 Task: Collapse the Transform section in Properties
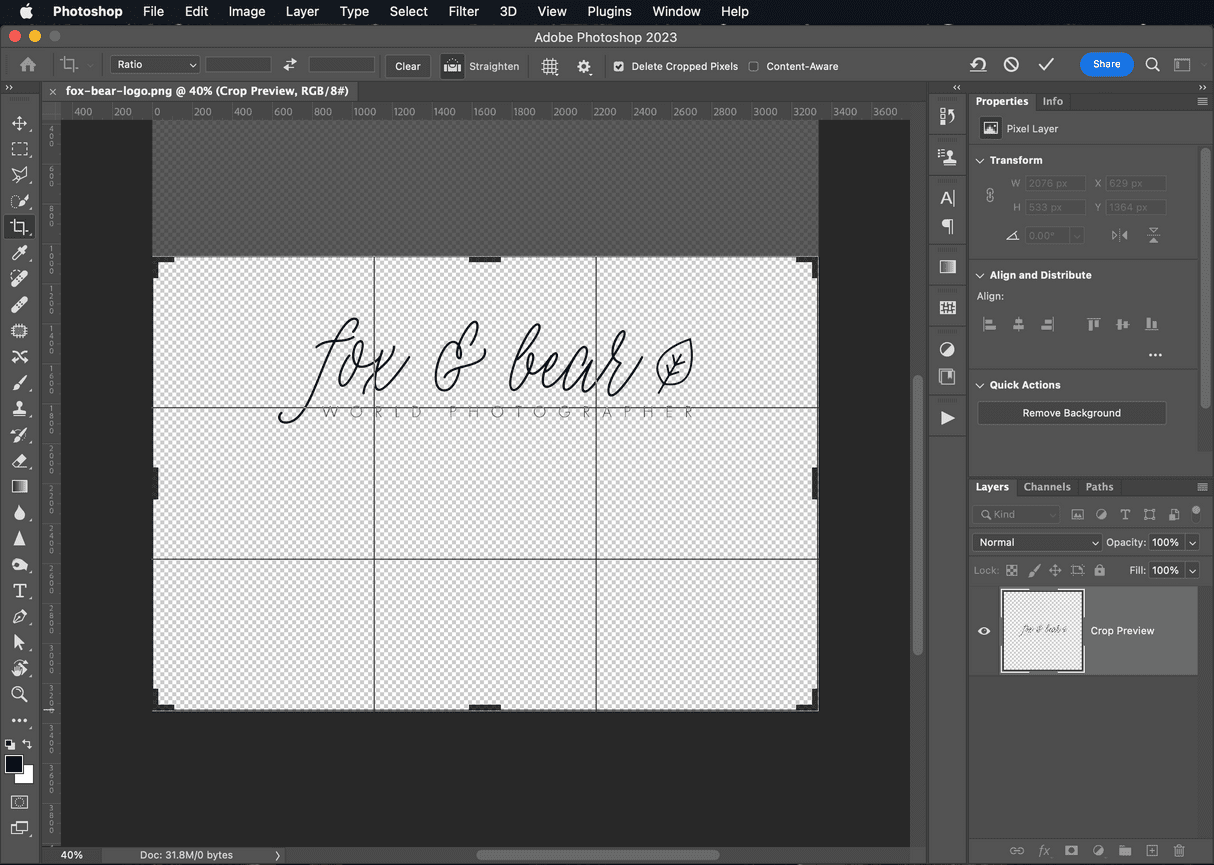tap(979, 160)
